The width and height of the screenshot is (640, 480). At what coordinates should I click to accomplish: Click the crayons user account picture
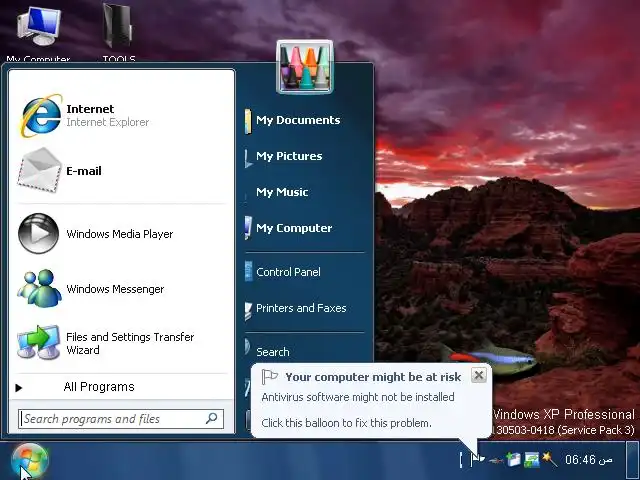305,67
